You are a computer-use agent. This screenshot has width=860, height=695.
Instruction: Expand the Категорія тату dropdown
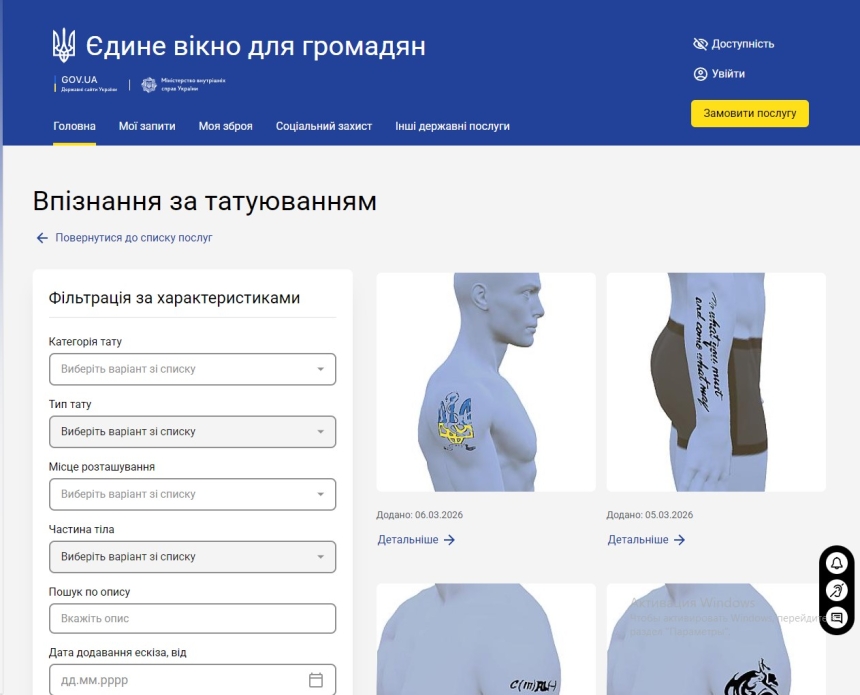pyautogui.click(x=193, y=369)
